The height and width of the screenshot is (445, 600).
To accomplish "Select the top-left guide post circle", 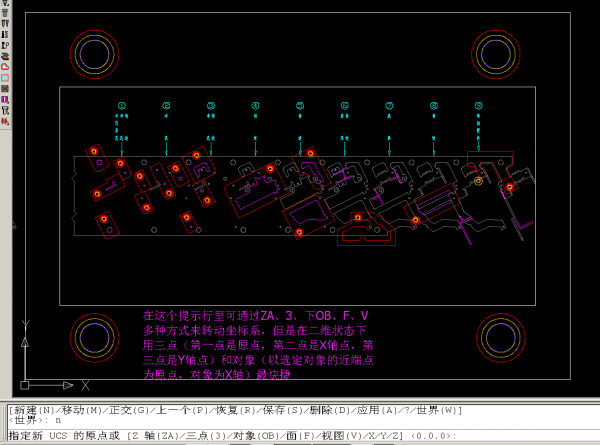I will point(96,53).
